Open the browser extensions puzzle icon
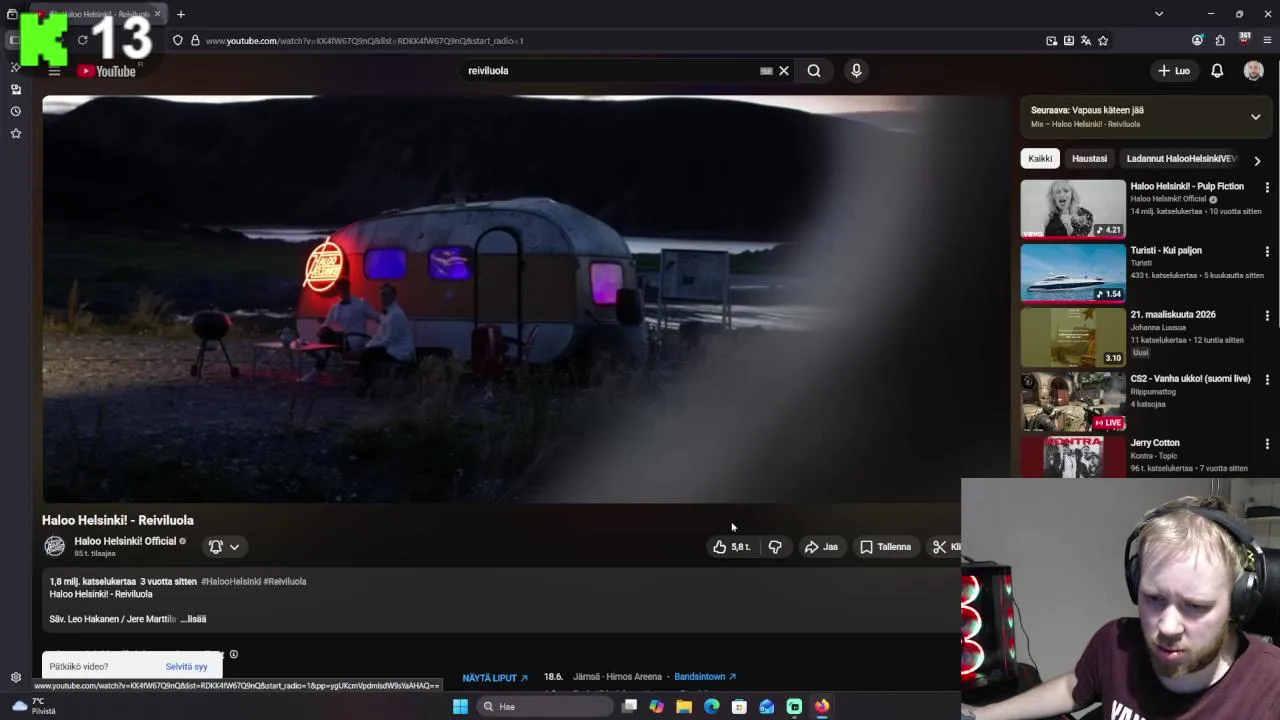 pyautogui.click(x=1220, y=41)
